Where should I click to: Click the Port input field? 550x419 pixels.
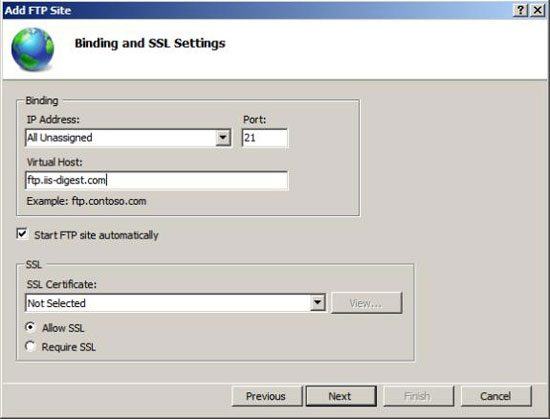pos(265,137)
